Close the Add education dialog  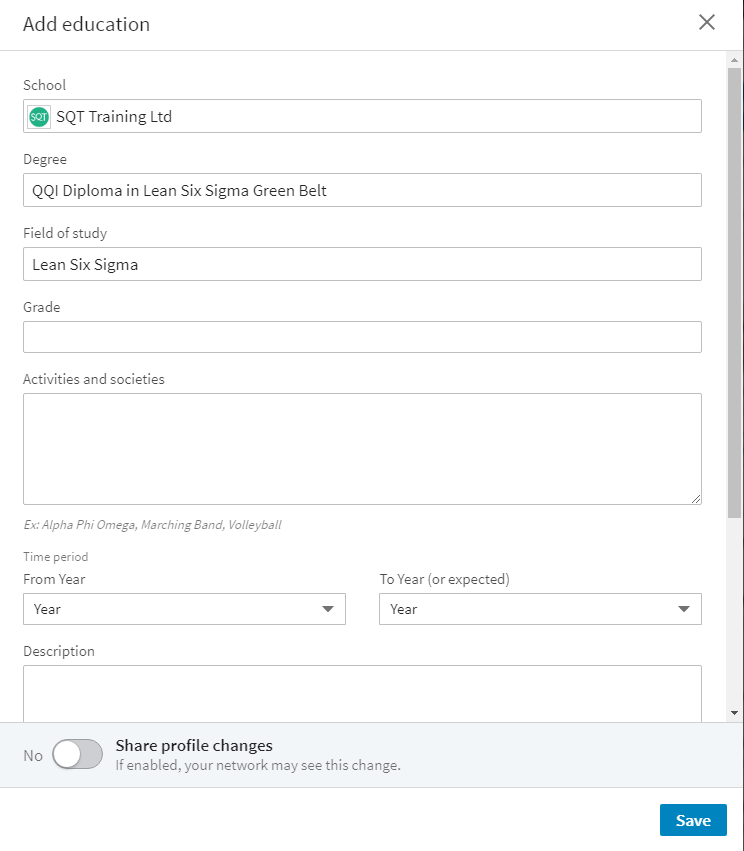tap(707, 22)
